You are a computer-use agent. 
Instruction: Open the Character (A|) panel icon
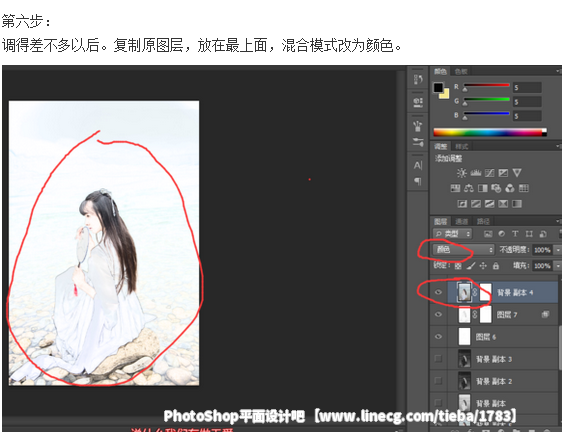point(418,165)
